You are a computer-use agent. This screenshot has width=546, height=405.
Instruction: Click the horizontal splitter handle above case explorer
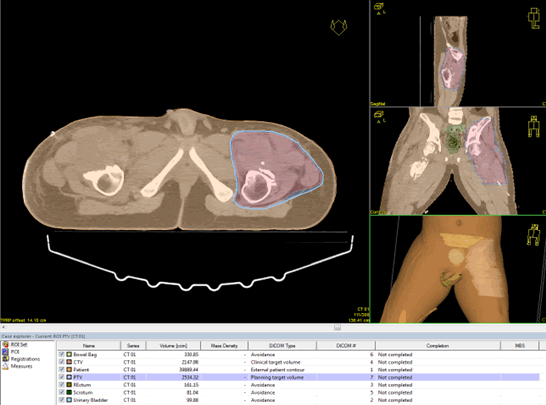[337, 328]
